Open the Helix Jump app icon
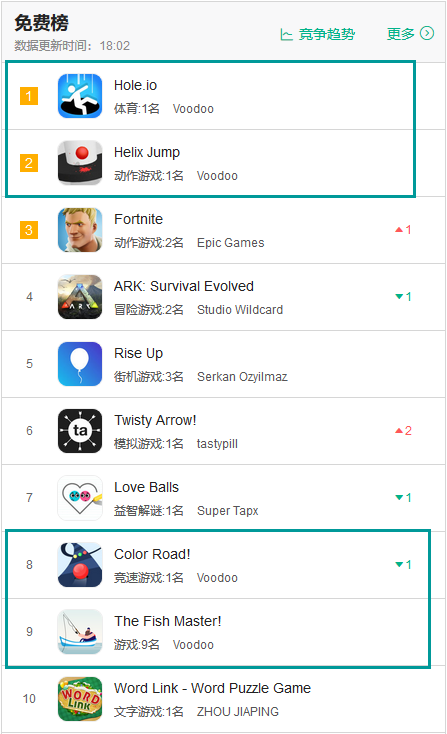The image size is (447, 734). pos(80,163)
